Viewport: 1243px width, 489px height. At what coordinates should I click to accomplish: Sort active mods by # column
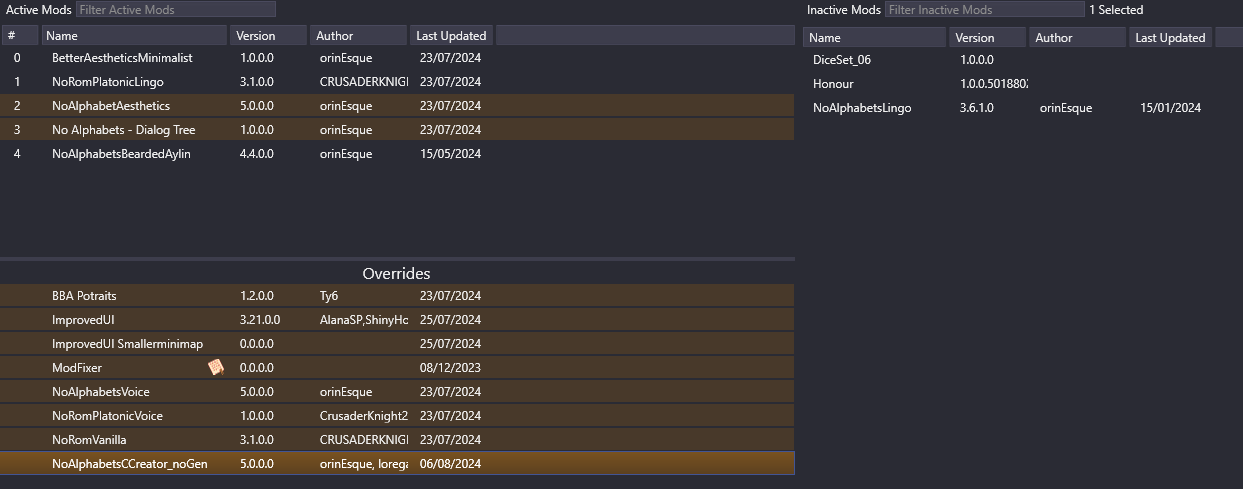[x=20, y=36]
